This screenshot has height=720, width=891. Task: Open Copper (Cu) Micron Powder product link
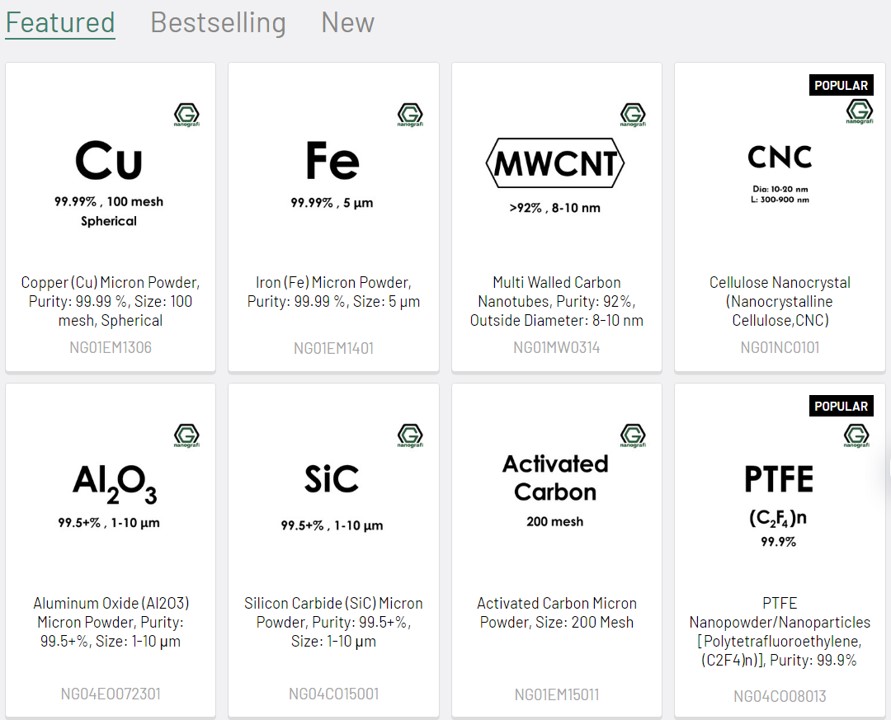coord(110,301)
